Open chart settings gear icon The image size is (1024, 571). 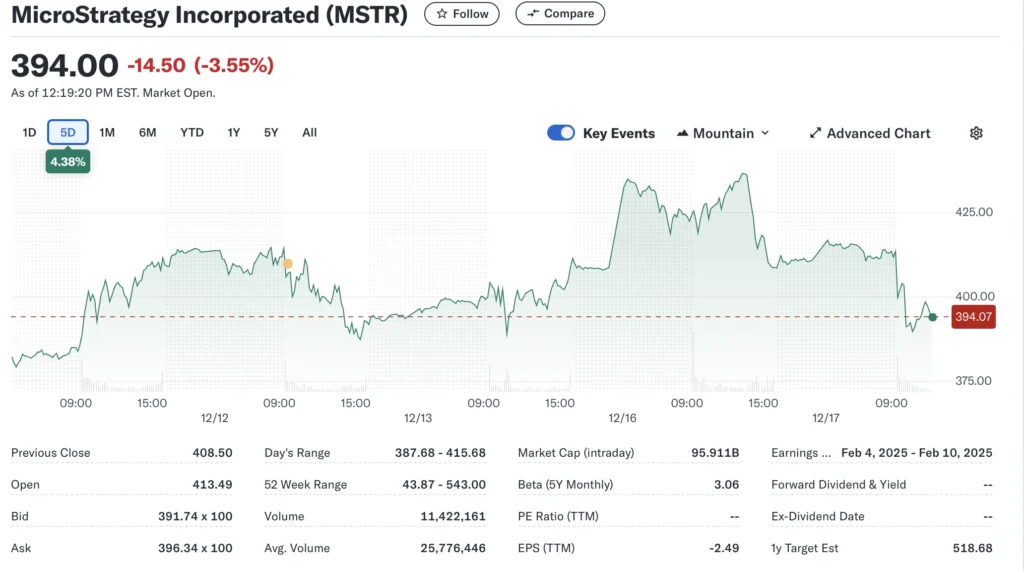pyautogui.click(x=976, y=133)
